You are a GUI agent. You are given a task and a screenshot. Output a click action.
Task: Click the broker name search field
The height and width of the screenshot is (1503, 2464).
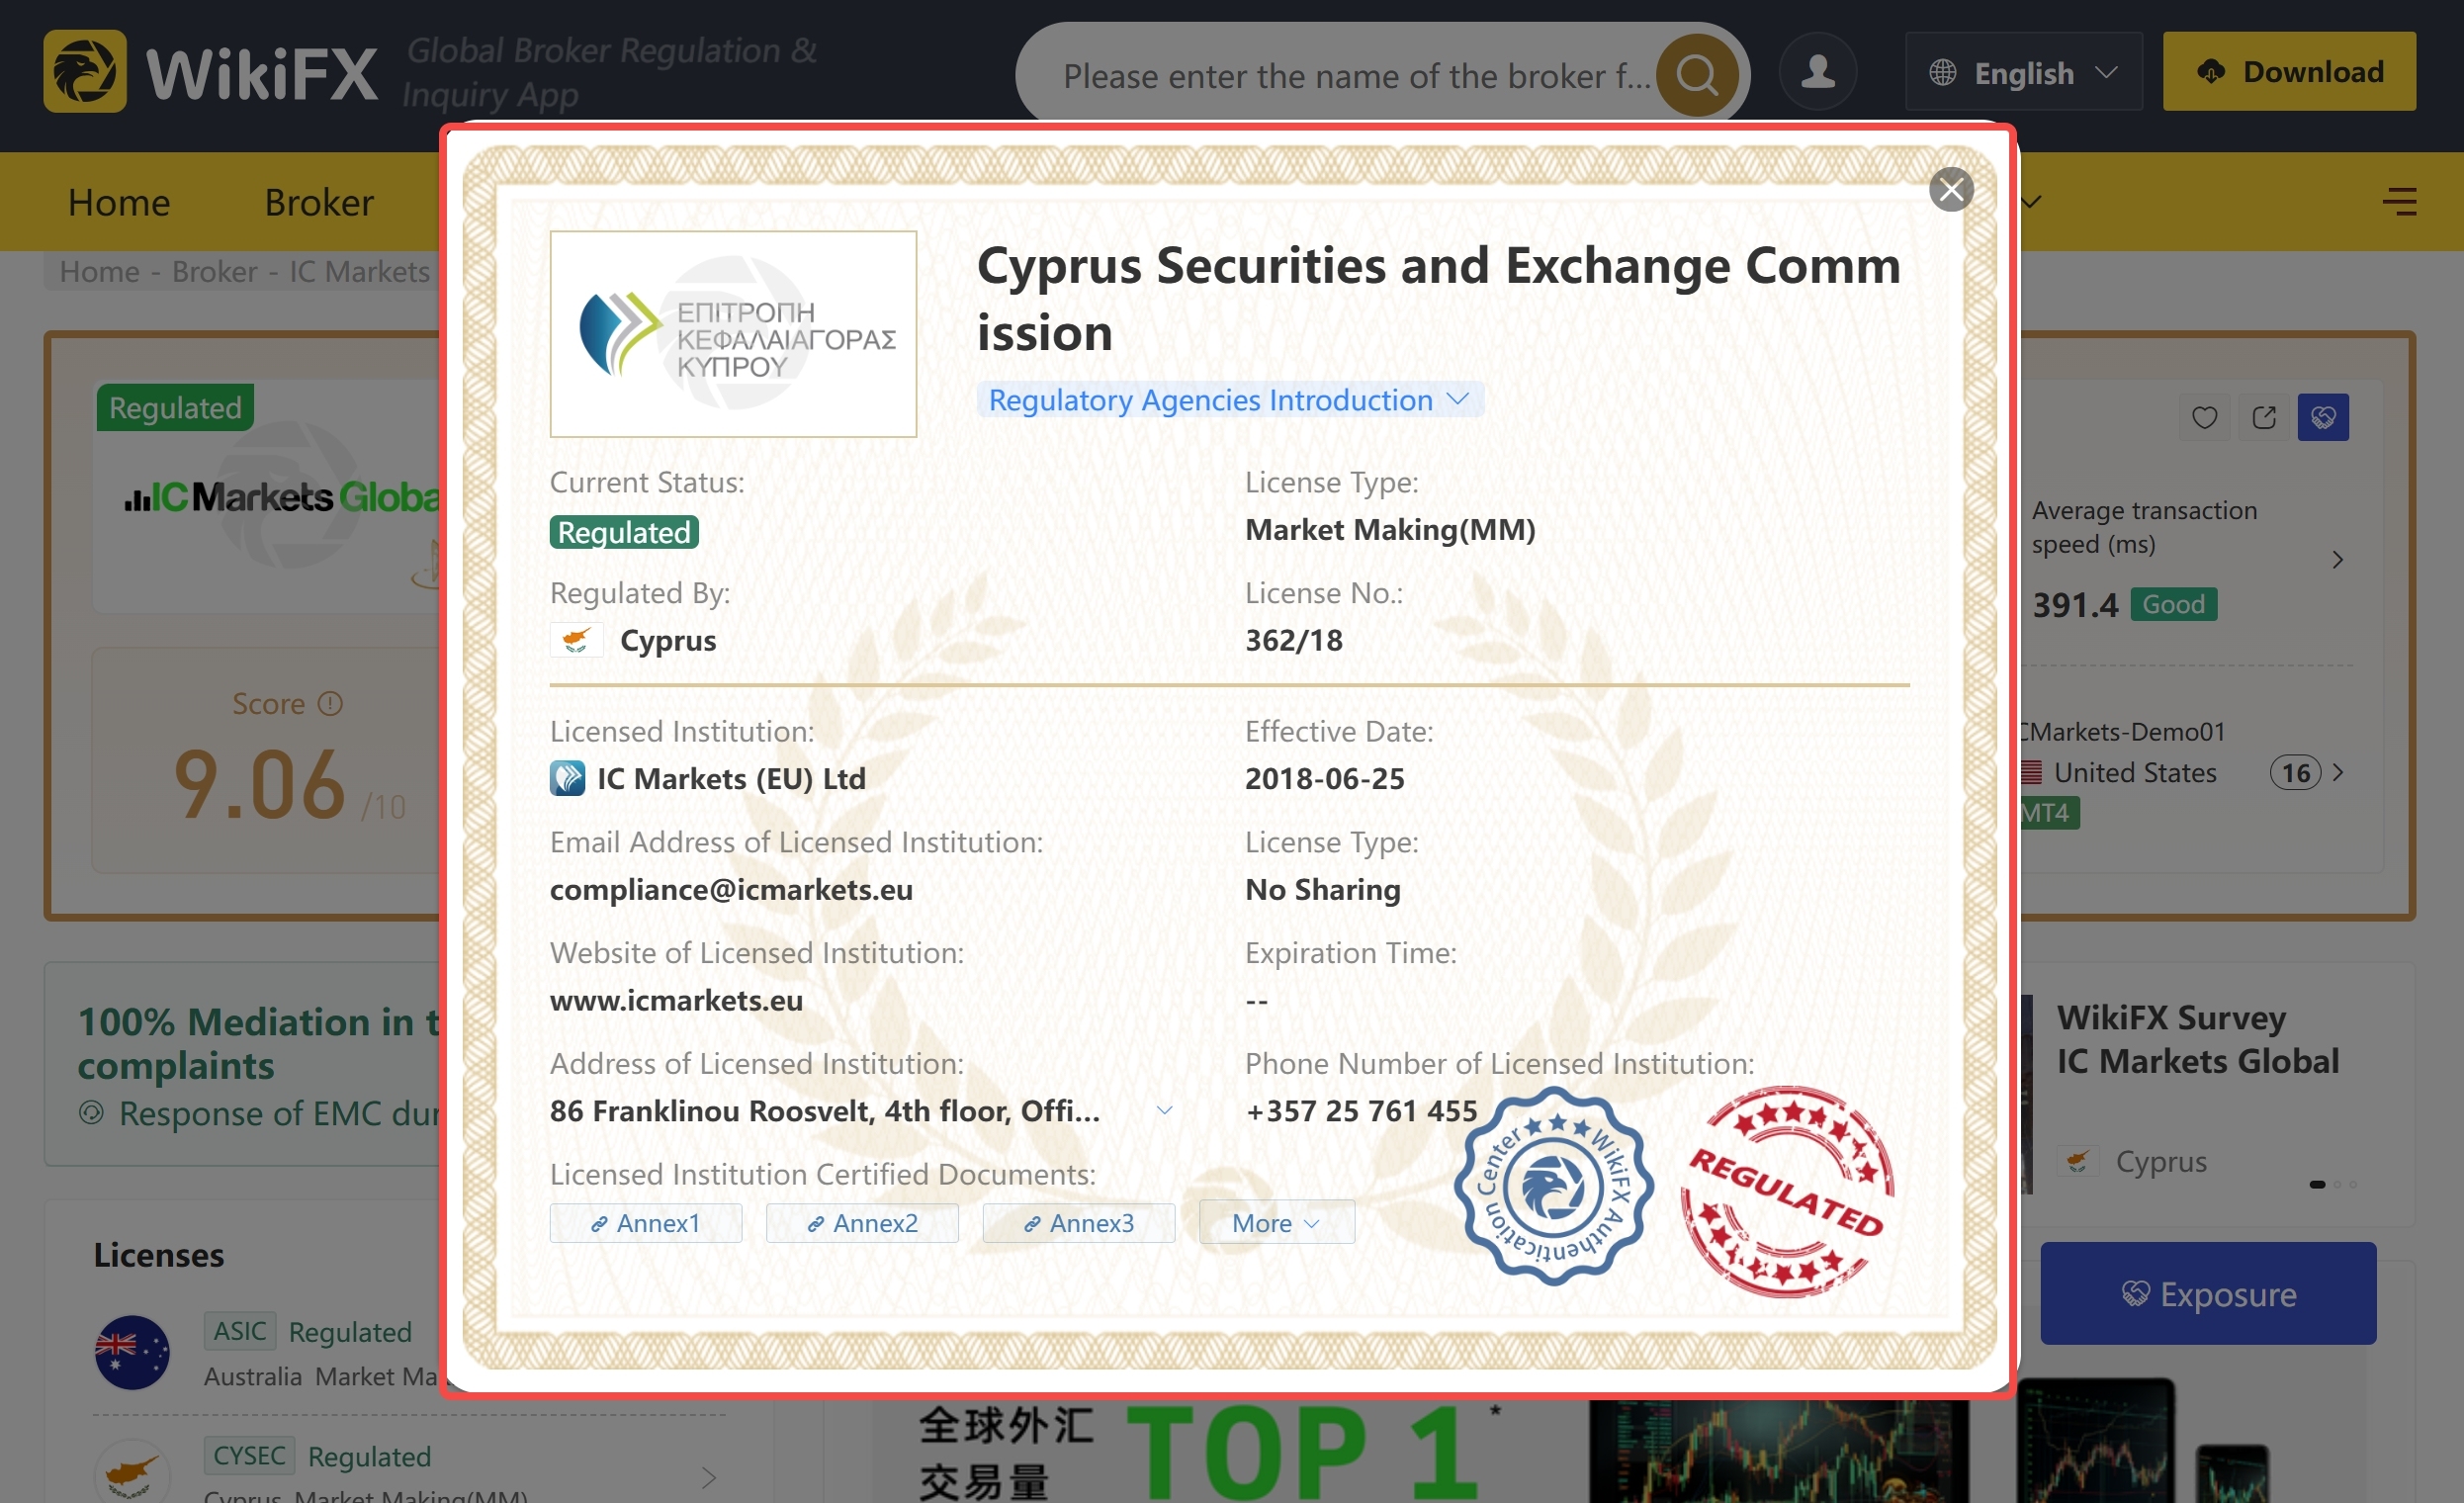click(1355, 75)
